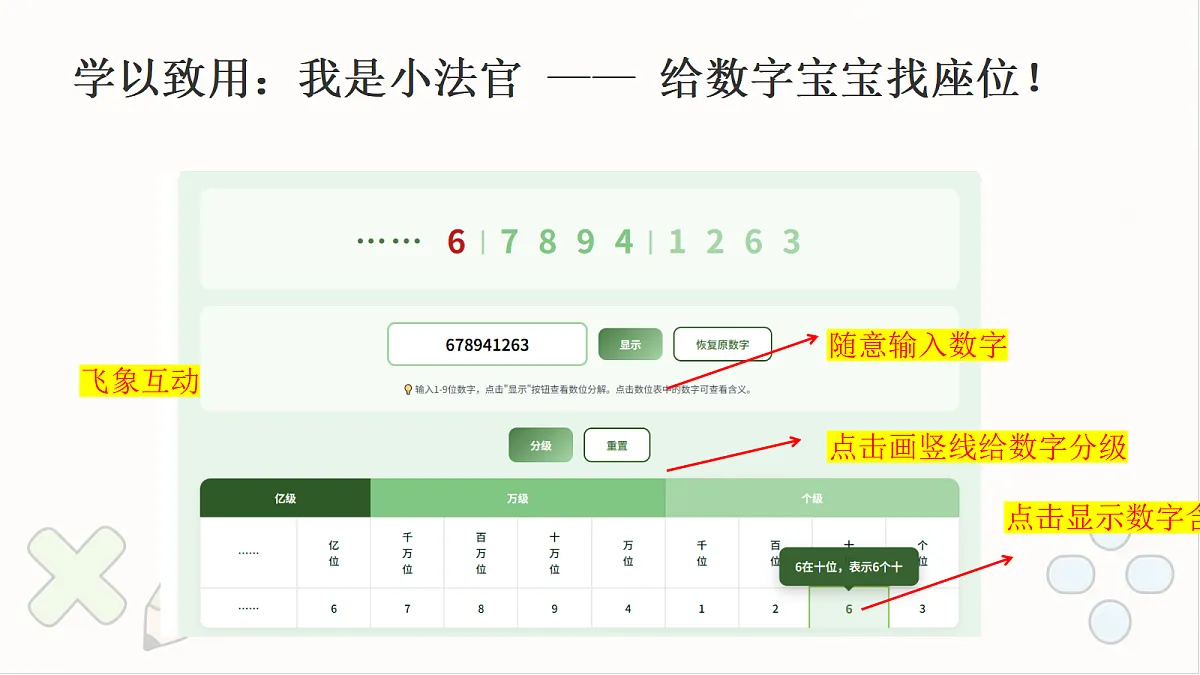1200x675 pixels.
Task: Click digit 9 in the table's bottom row
Action: 555,609
